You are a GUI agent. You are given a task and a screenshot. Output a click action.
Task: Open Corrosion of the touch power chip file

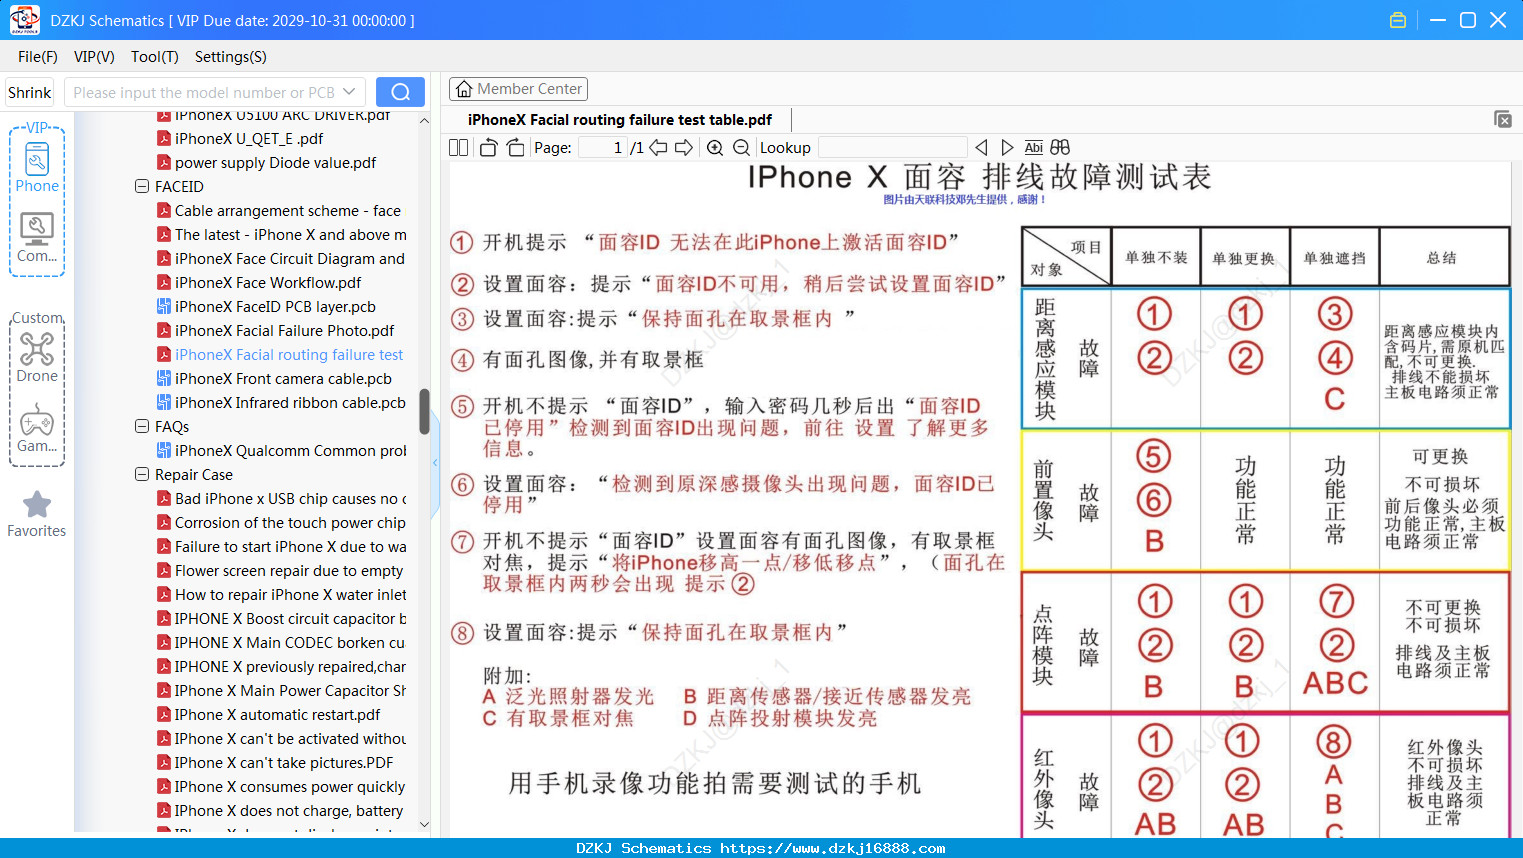[281, 523]
